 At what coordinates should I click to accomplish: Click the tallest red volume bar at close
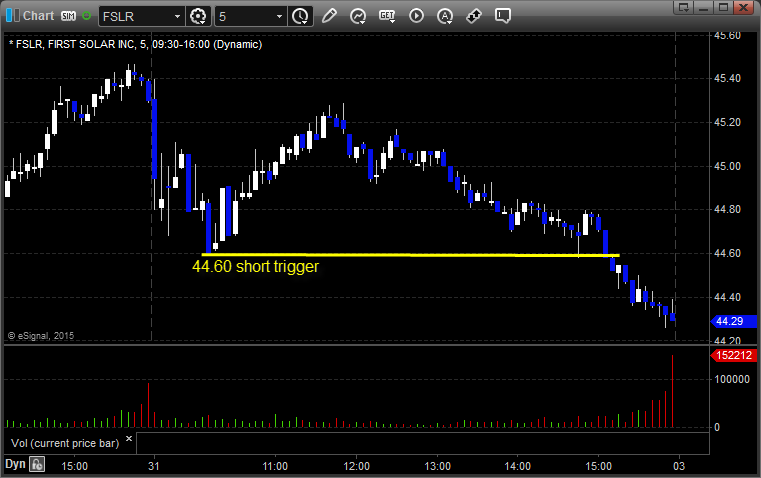pos(672,391)
